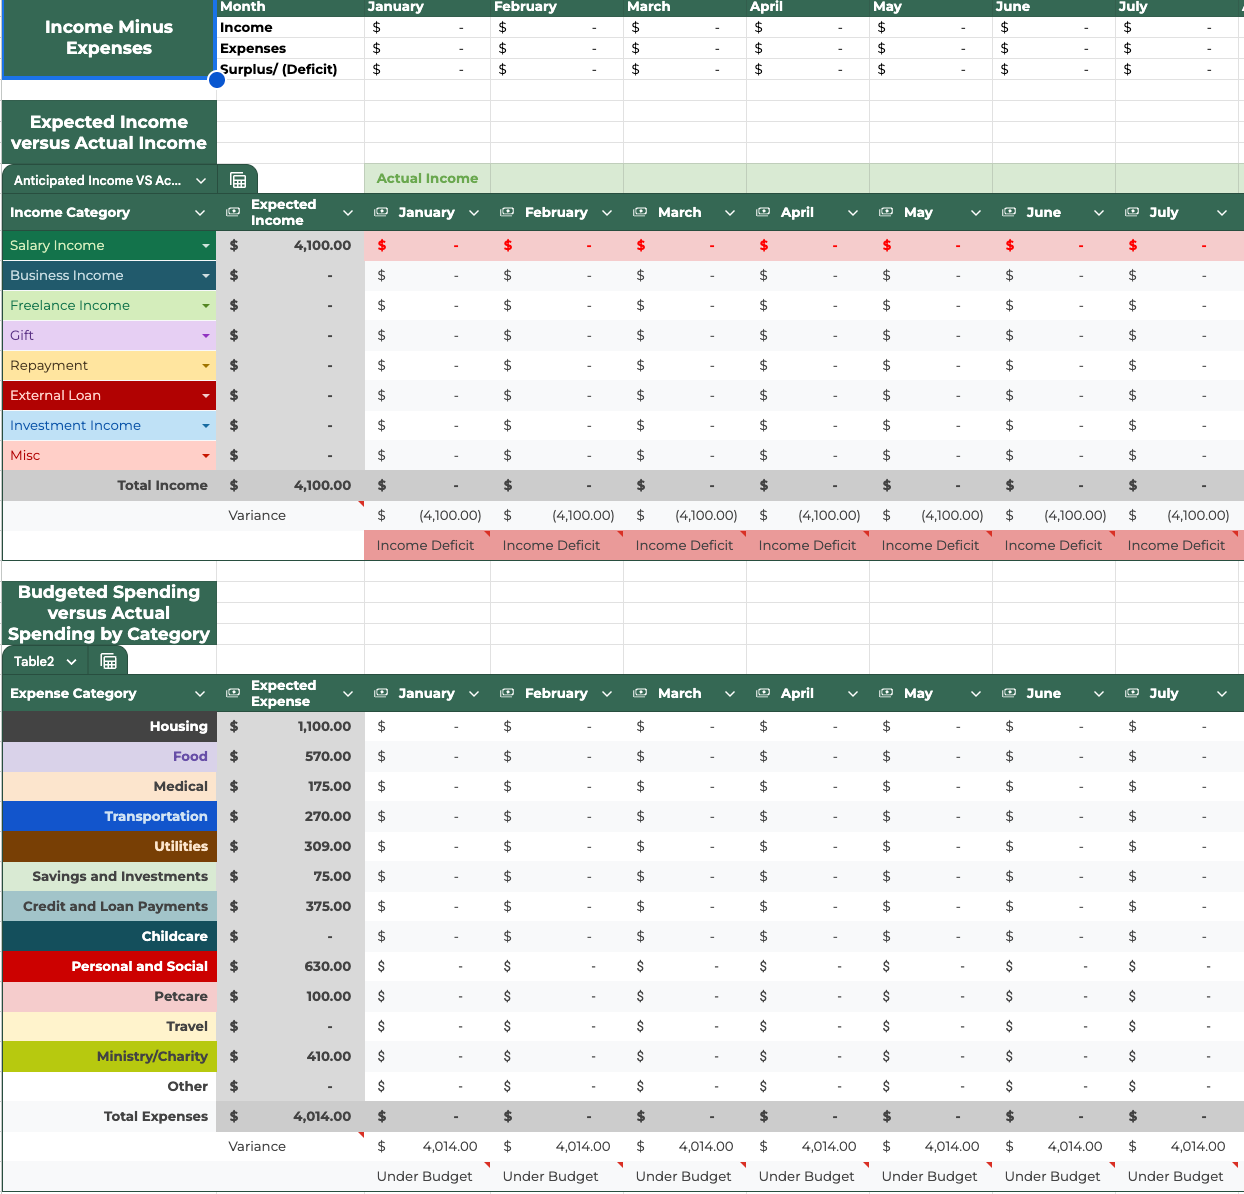
Task: Select the Total Expenses expected amount cell
Action: [290, 1116]
